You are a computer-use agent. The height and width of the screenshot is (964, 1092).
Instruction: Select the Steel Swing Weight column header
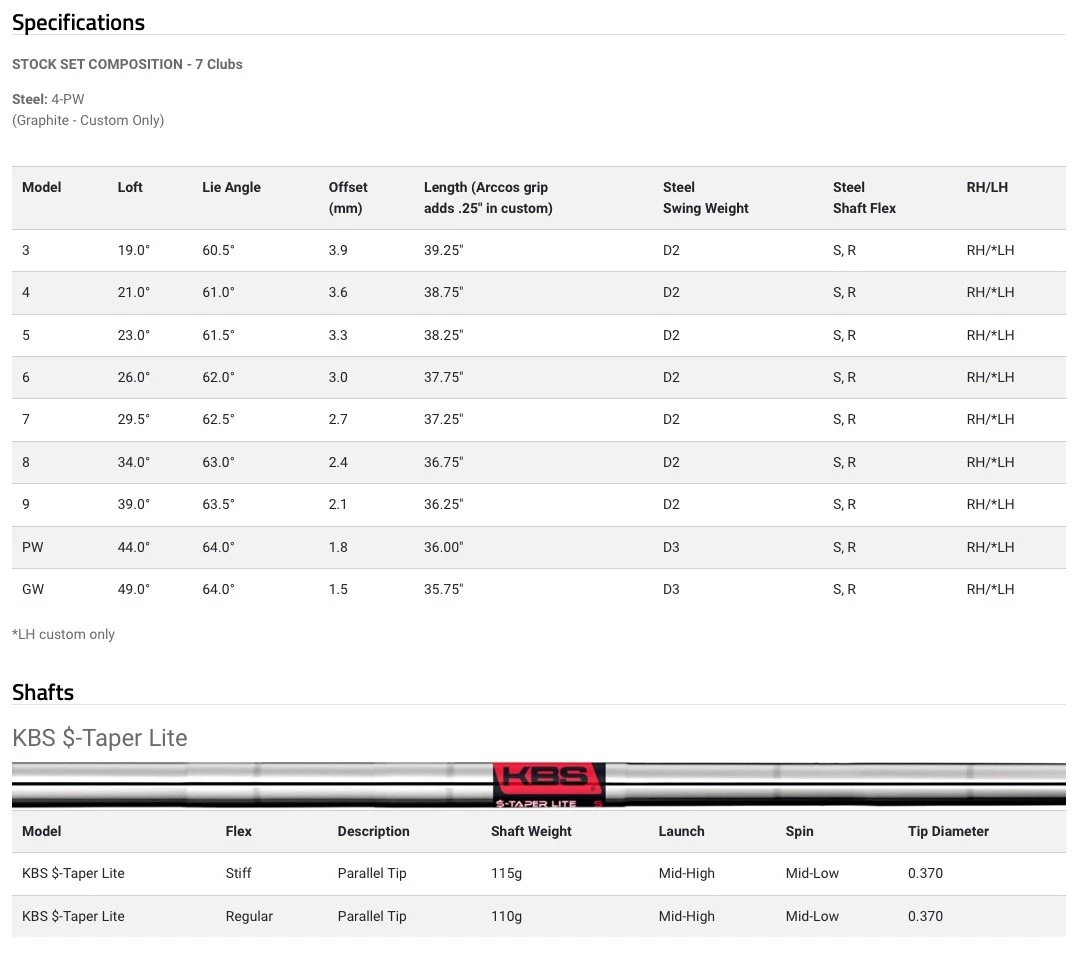705,198
